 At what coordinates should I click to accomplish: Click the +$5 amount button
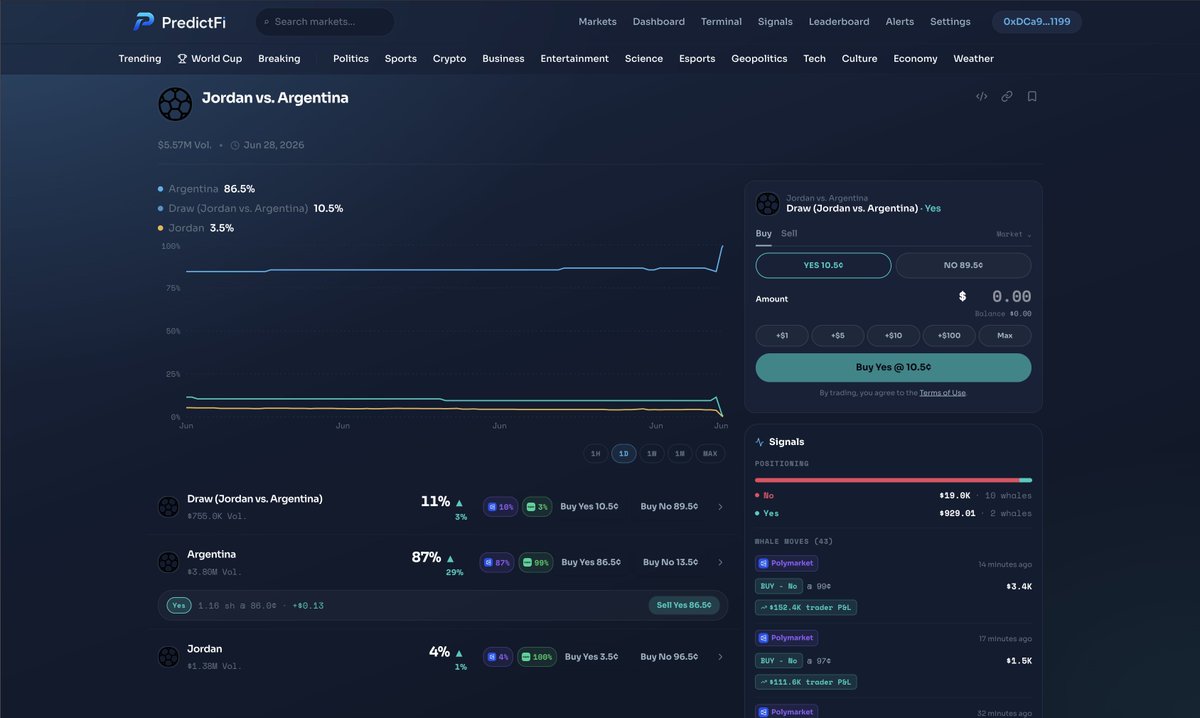(838, 336)
